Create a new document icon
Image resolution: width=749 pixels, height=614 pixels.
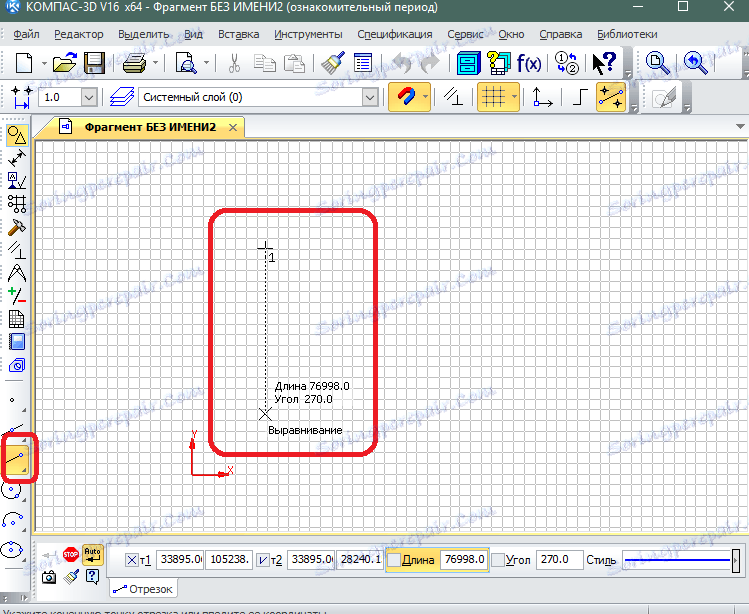point(24,63)
